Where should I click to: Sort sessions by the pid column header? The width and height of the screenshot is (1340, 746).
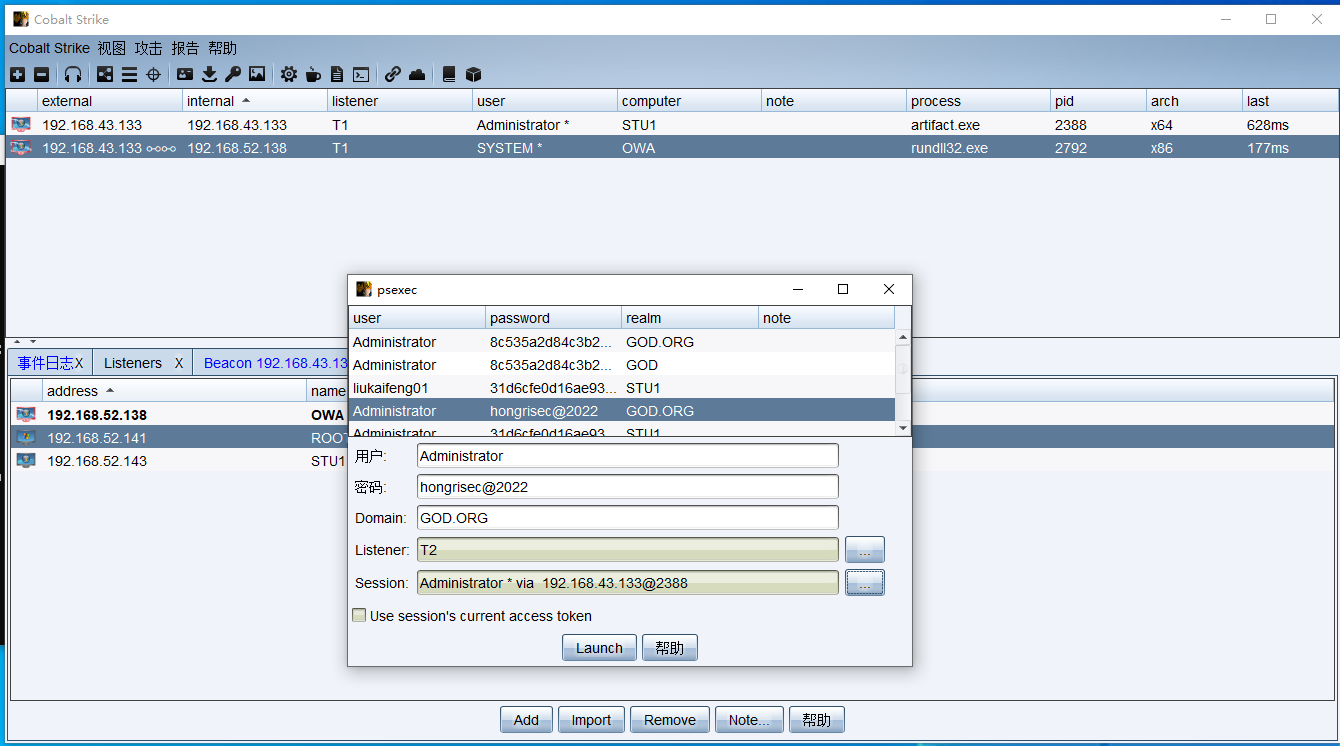coord(1098,101)
